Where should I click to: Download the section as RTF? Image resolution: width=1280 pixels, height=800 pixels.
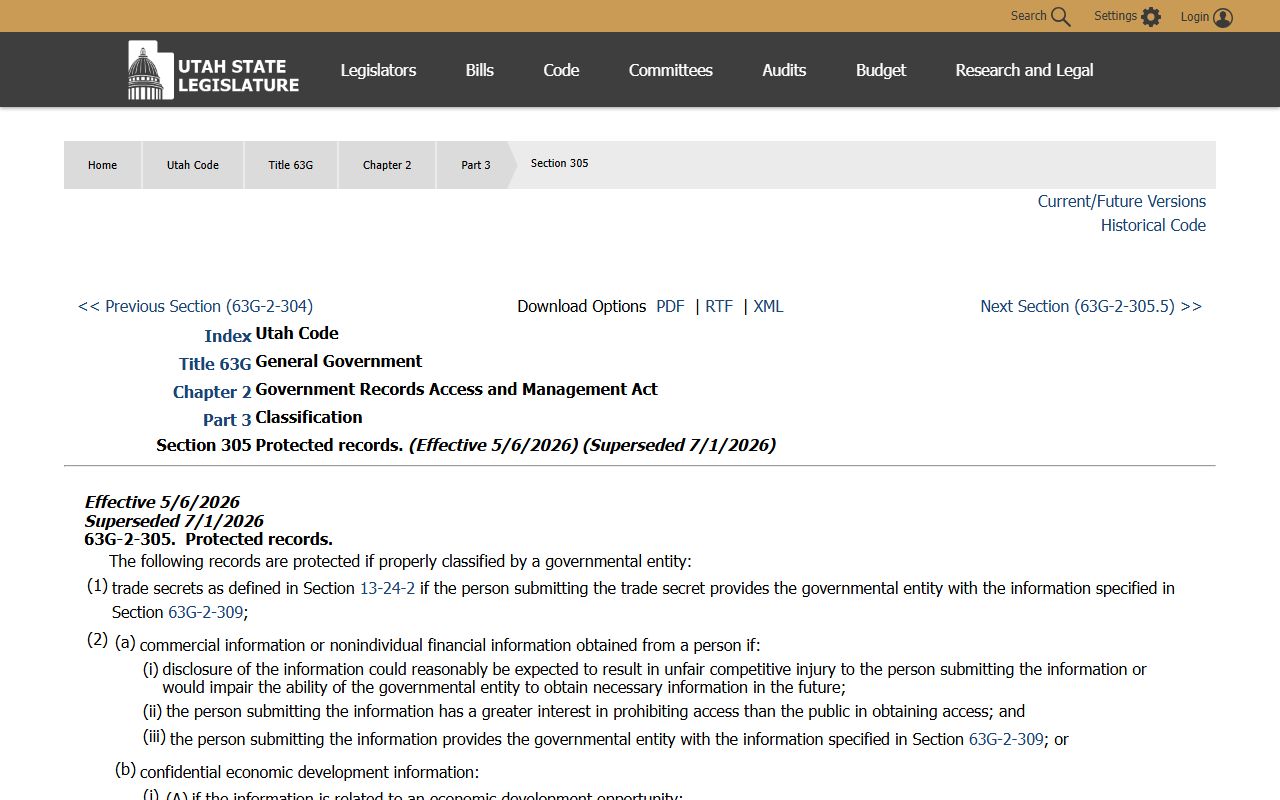[x=719, y=306]
